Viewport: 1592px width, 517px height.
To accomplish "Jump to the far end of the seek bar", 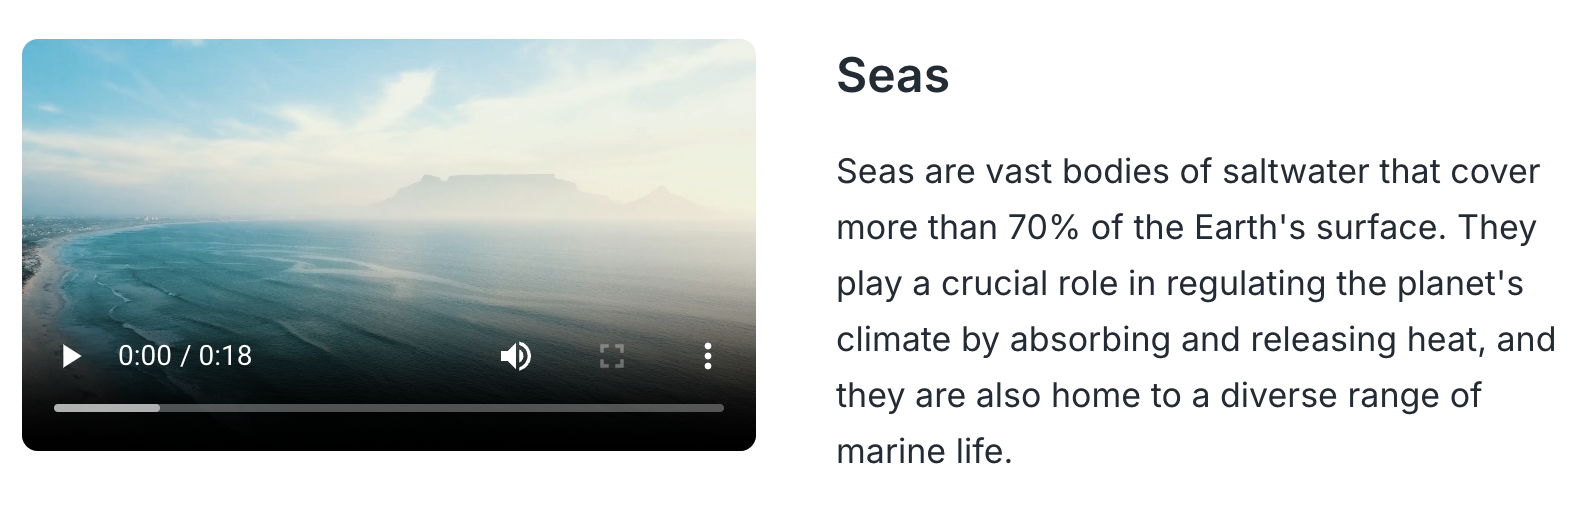I will pyautogui.click(x=720, y=408).
